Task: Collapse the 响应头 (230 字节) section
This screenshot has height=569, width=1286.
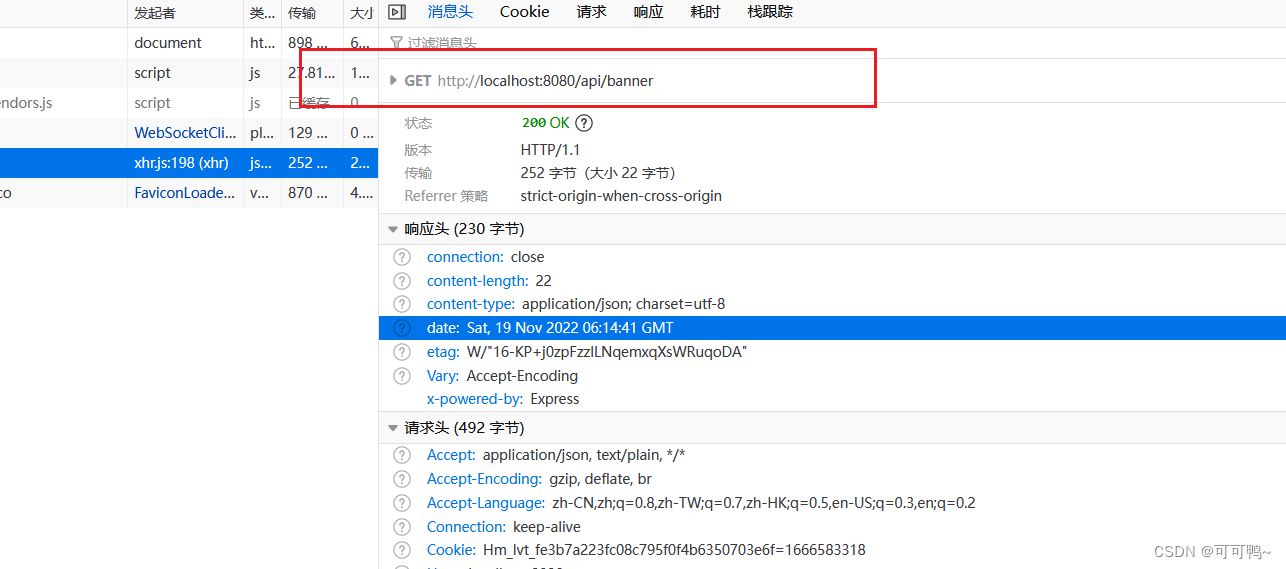Action: point(393,229)
